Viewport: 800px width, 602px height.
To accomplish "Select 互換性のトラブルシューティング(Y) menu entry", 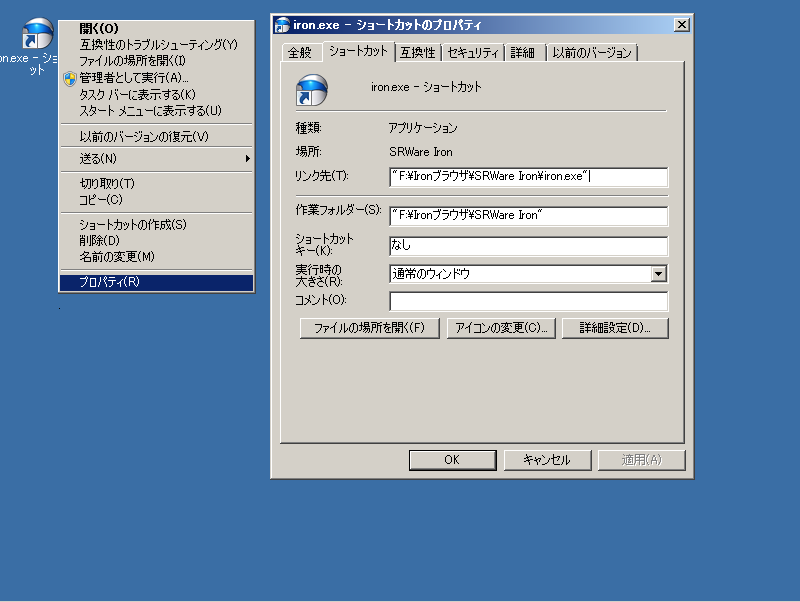I will click(157, 45).
